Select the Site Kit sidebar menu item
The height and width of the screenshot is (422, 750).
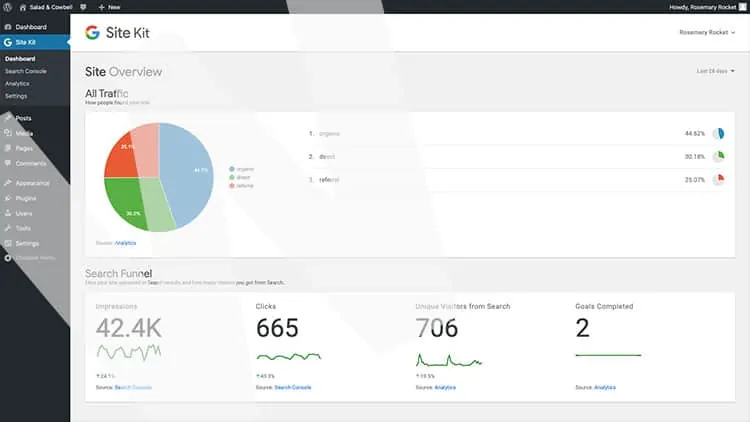pyautogui.click(x=35, y=42)
